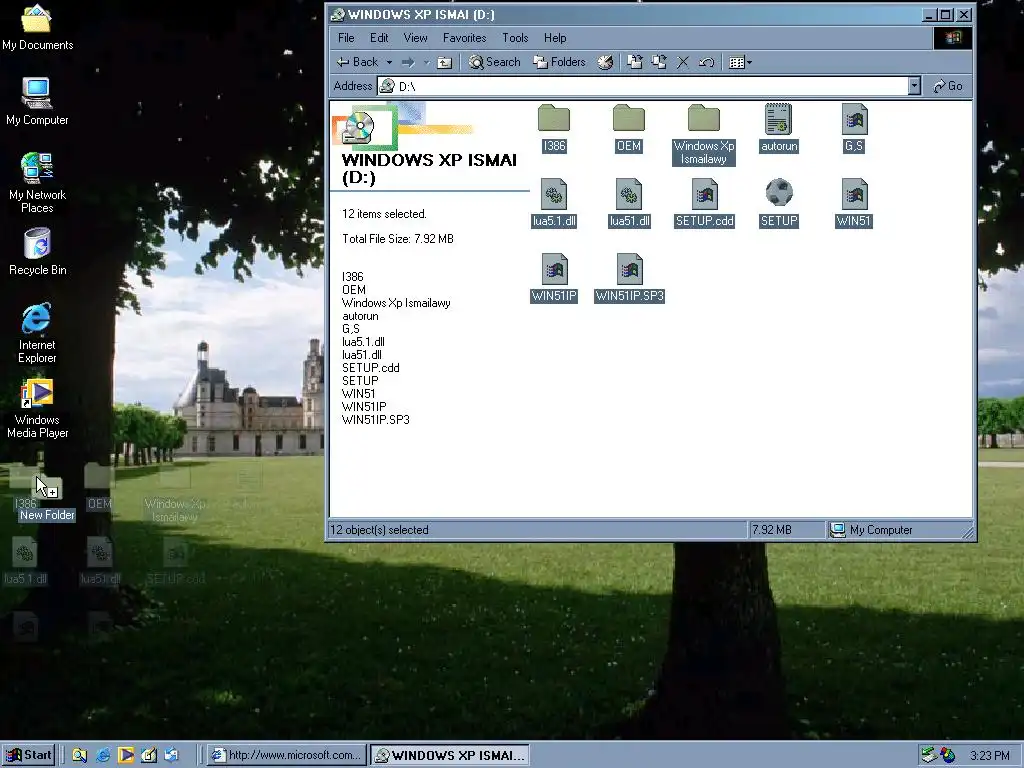
Task: Open the History toolbar icon
Action: [x=605, y=63]
